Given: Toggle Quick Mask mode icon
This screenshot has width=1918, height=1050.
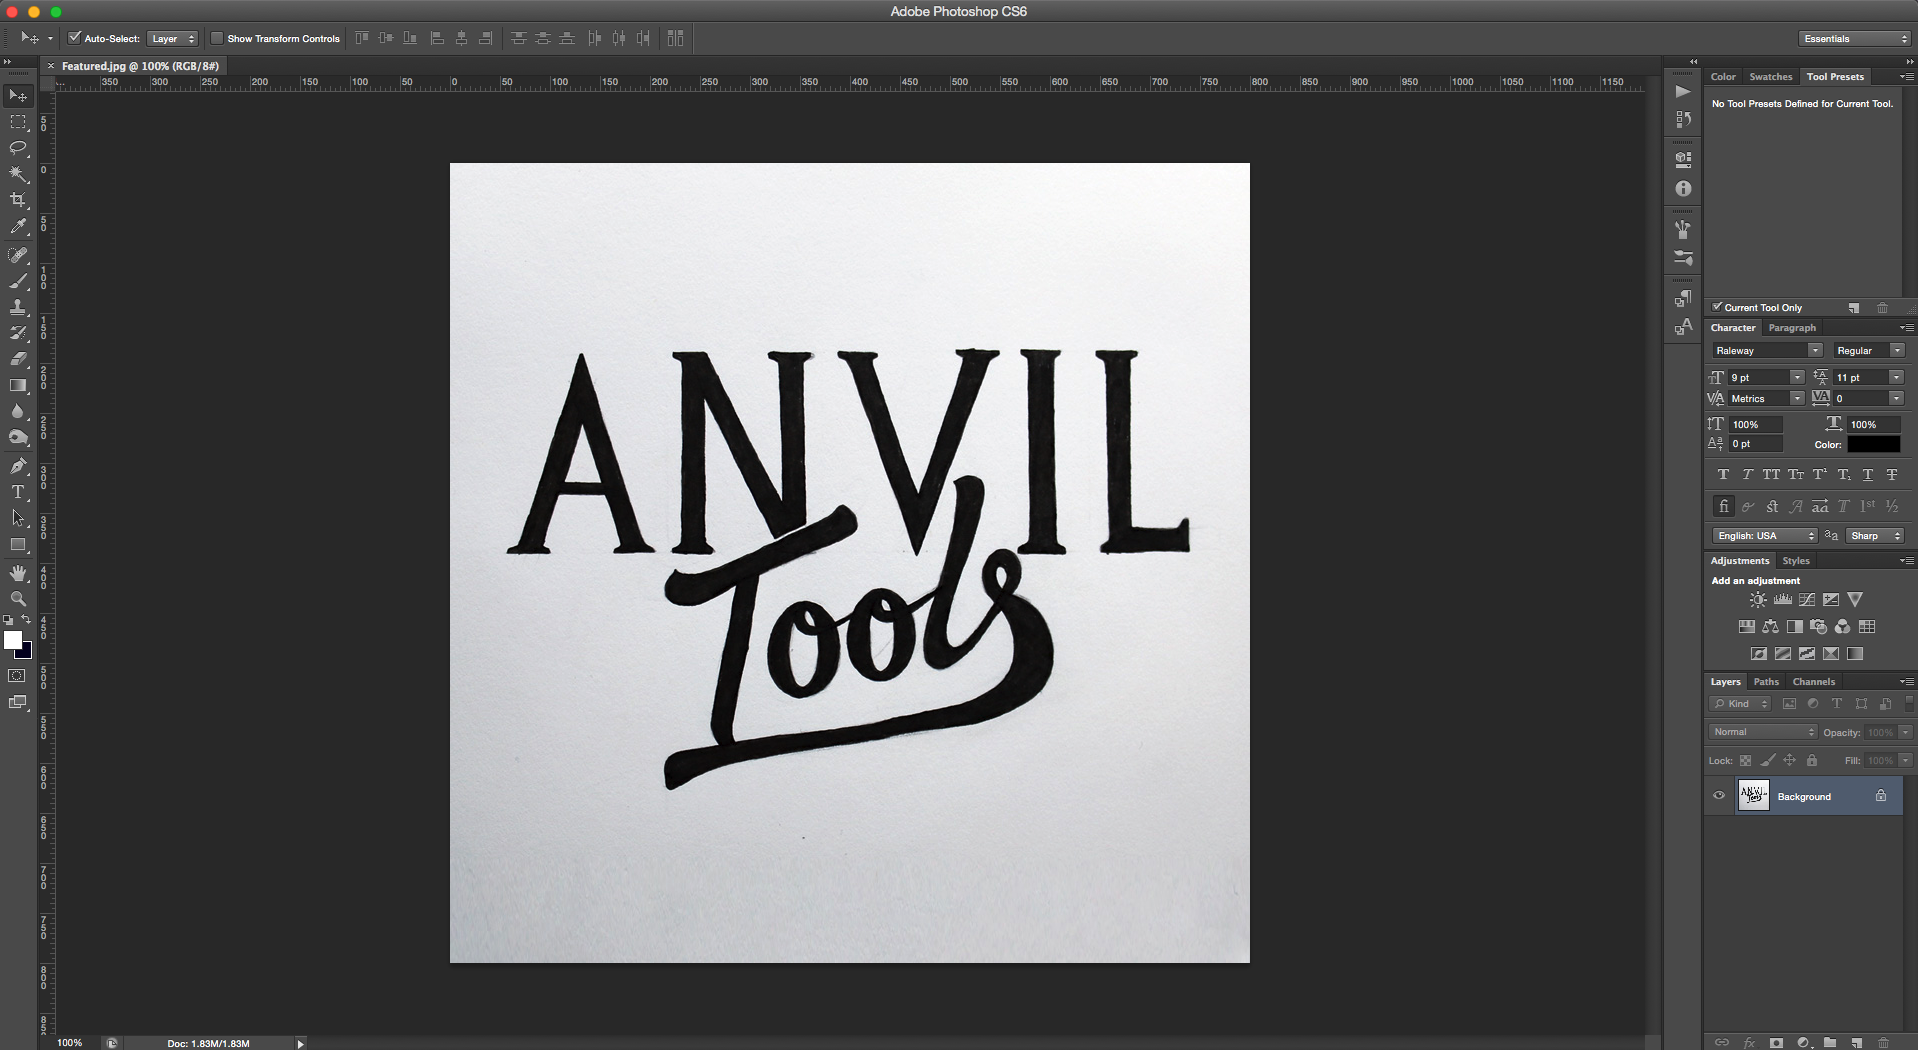Looking at the screenshot, I should point(17,676).
